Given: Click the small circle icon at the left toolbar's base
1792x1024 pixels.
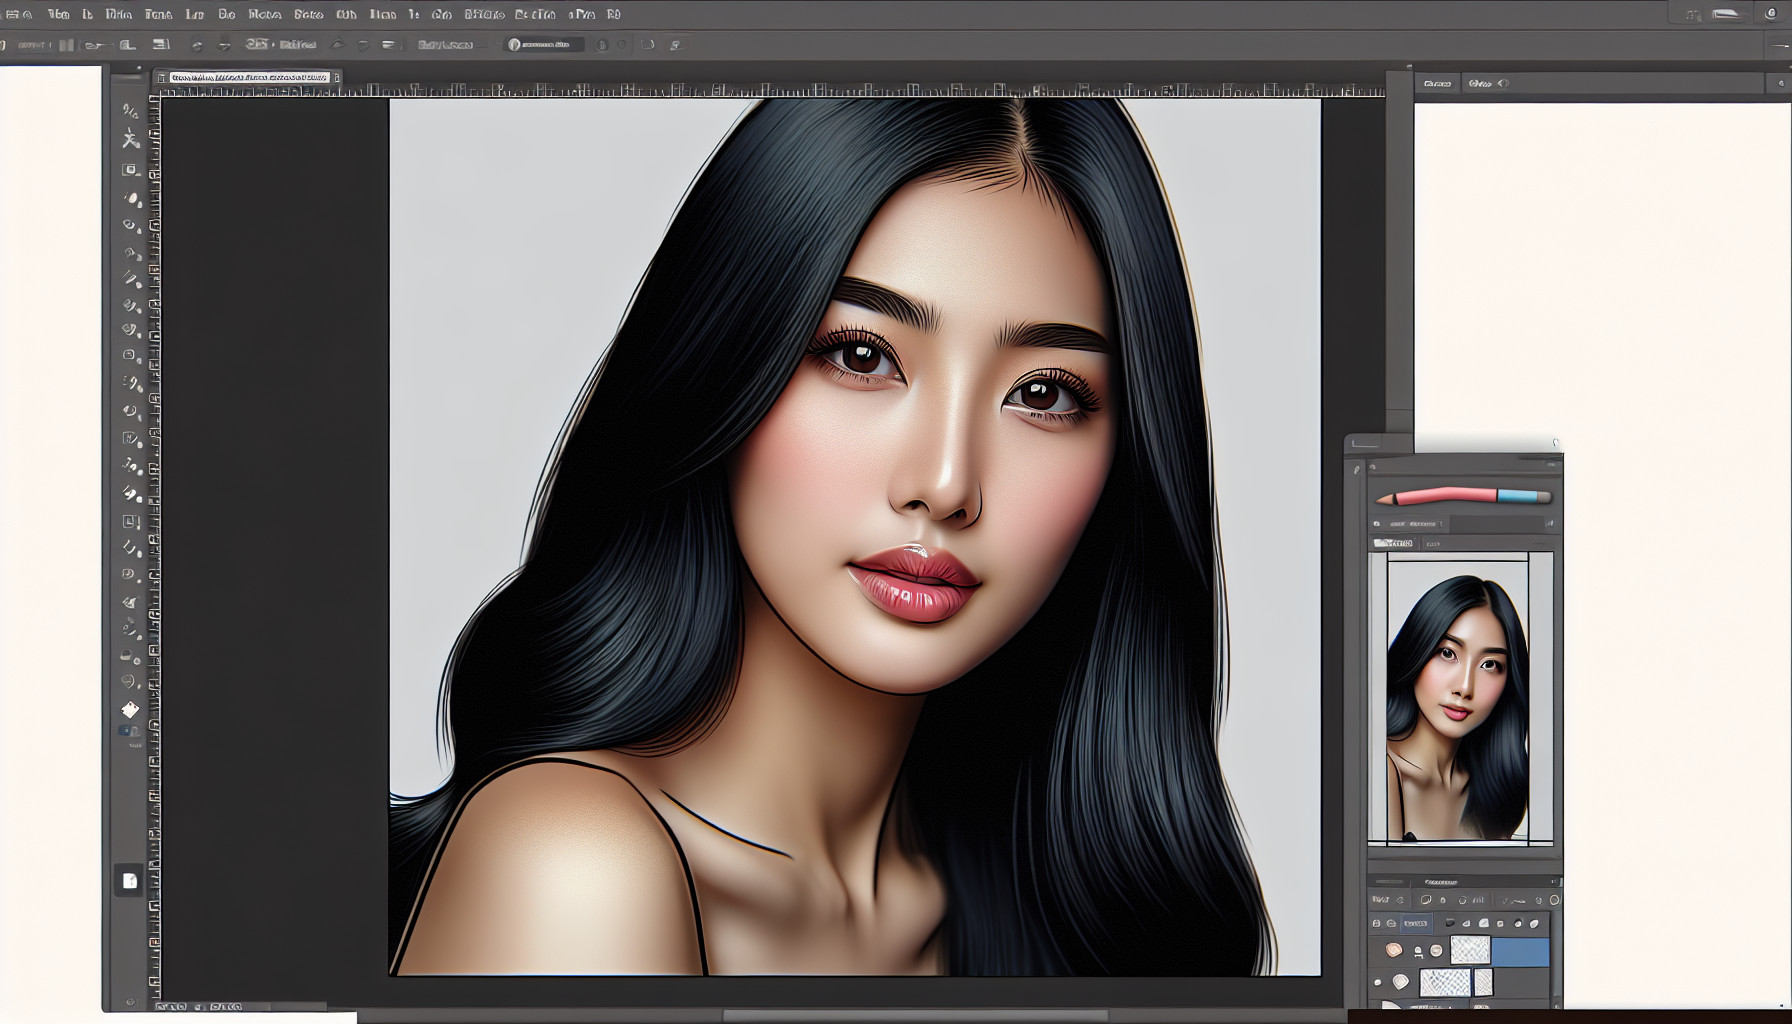Looking at the screenshot, I should pyautogui.click(x=129, y=1001).
